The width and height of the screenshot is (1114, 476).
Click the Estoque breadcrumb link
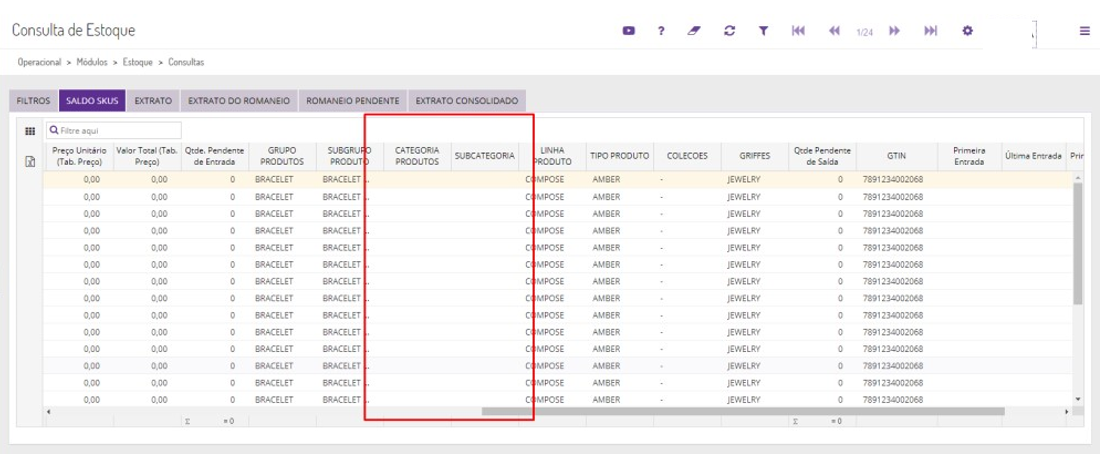pos(138,62)
